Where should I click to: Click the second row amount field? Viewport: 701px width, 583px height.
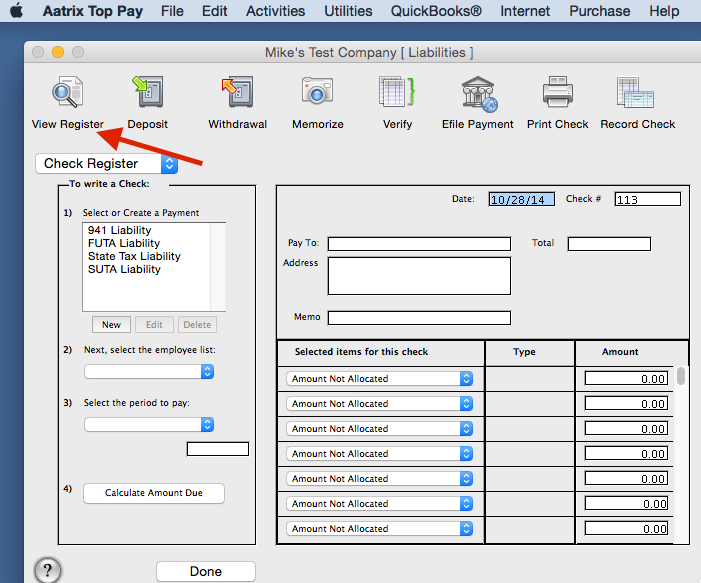(x=626, y=404)
